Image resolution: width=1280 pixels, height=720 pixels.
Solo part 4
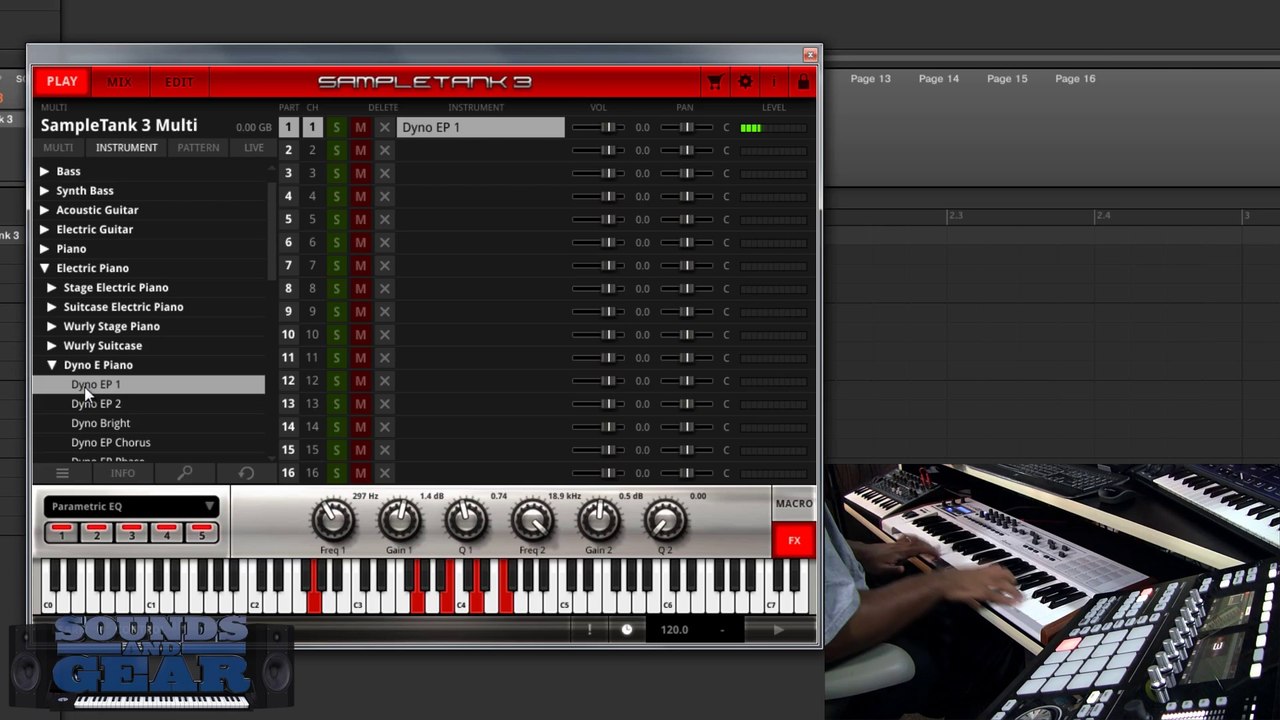(x=336, y=197)
